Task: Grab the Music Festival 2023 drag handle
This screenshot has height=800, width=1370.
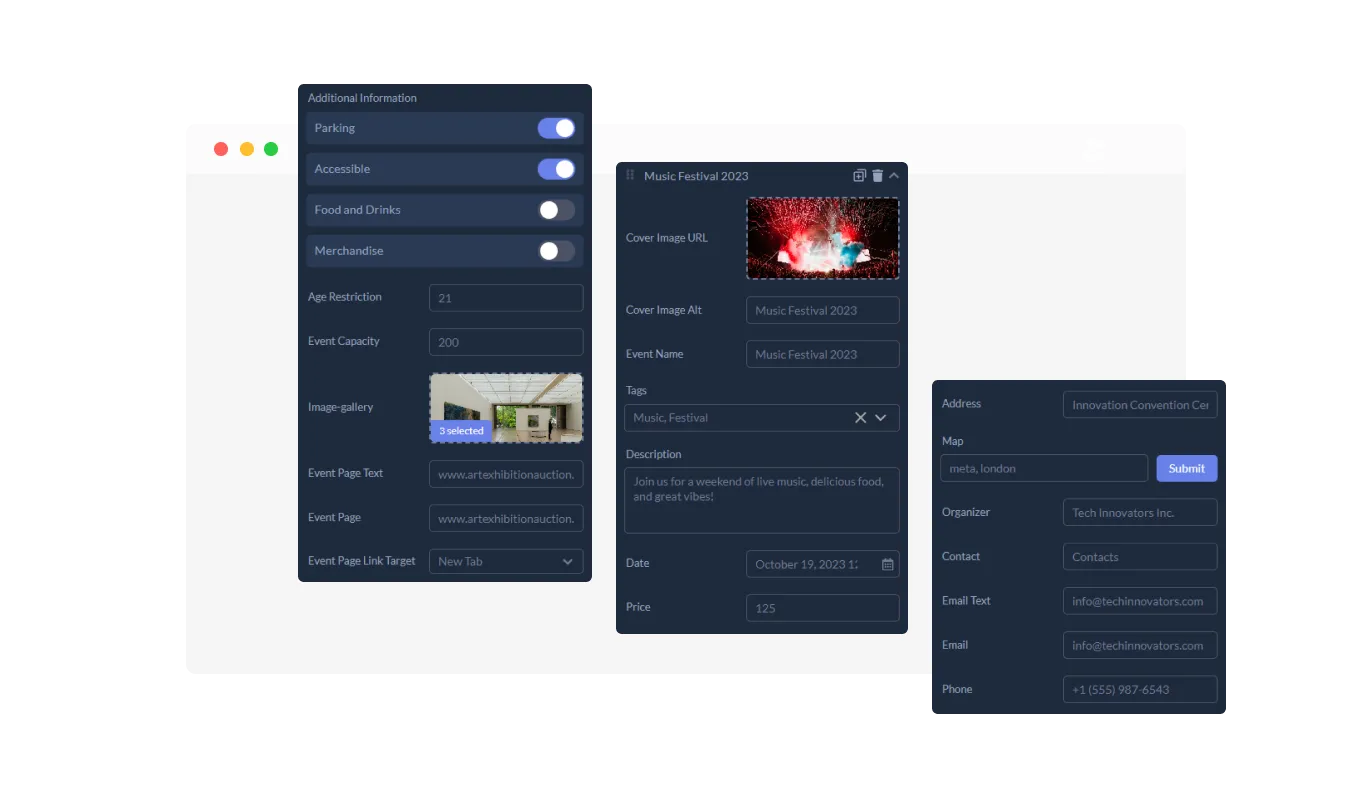Action: 630,175
